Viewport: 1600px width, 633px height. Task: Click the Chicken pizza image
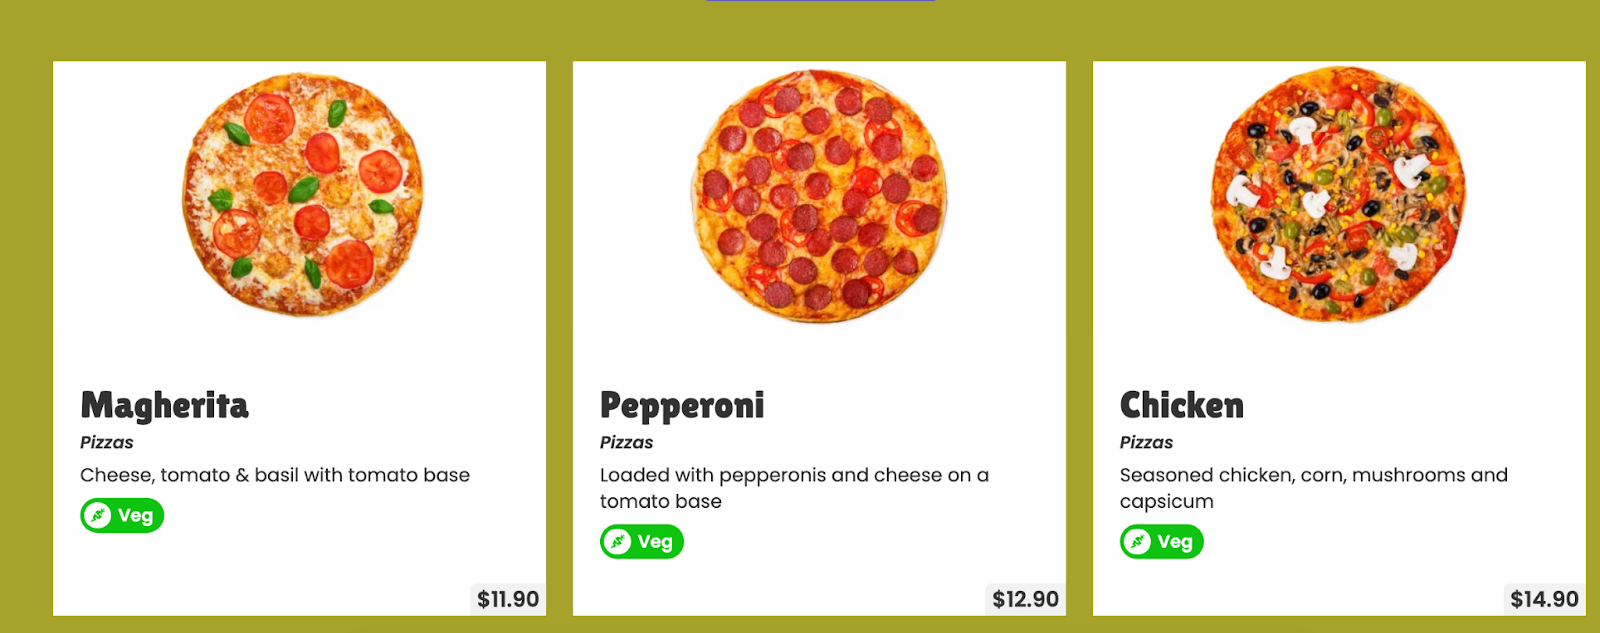tap(1338, 195)
